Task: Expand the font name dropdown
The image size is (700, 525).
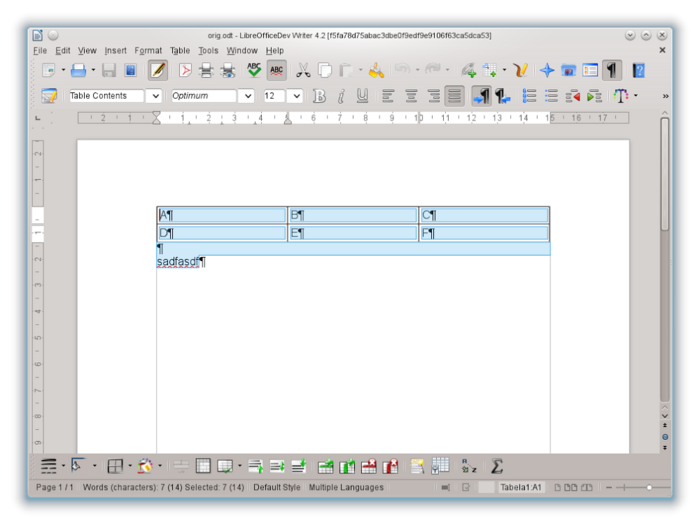Action: click(247, 96)
